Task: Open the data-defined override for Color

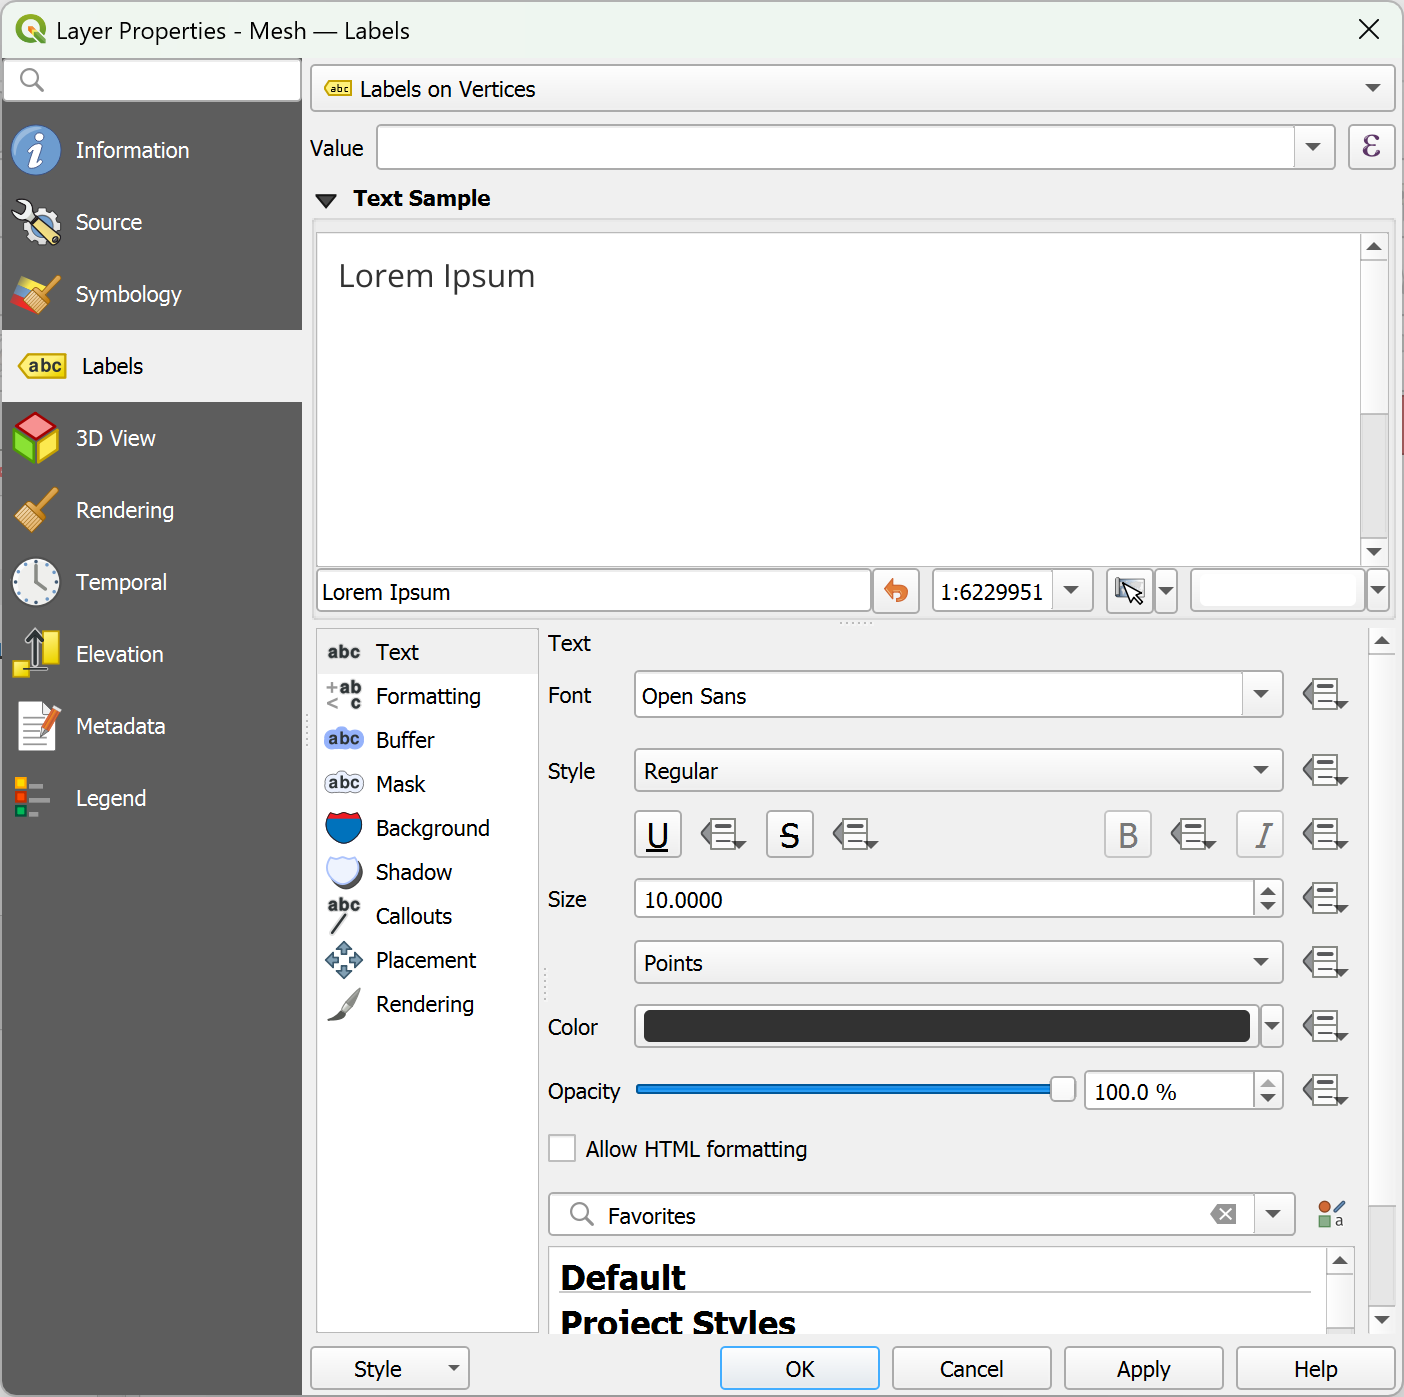Action: [1325, 1026]
